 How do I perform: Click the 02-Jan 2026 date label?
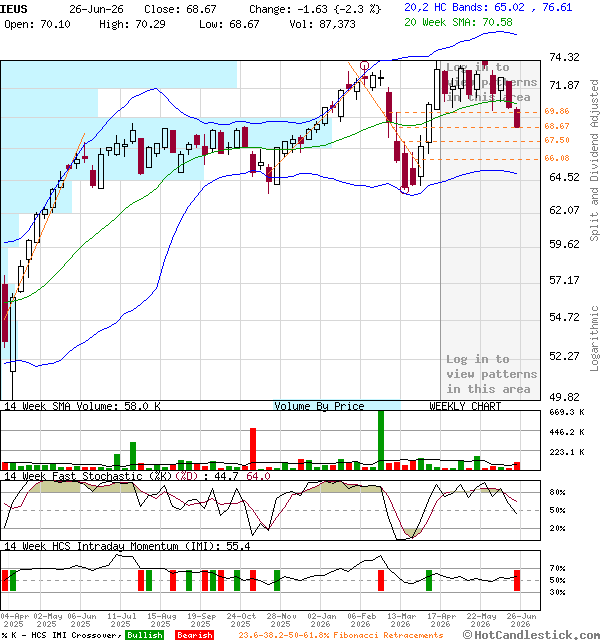(x=322, y=620)
